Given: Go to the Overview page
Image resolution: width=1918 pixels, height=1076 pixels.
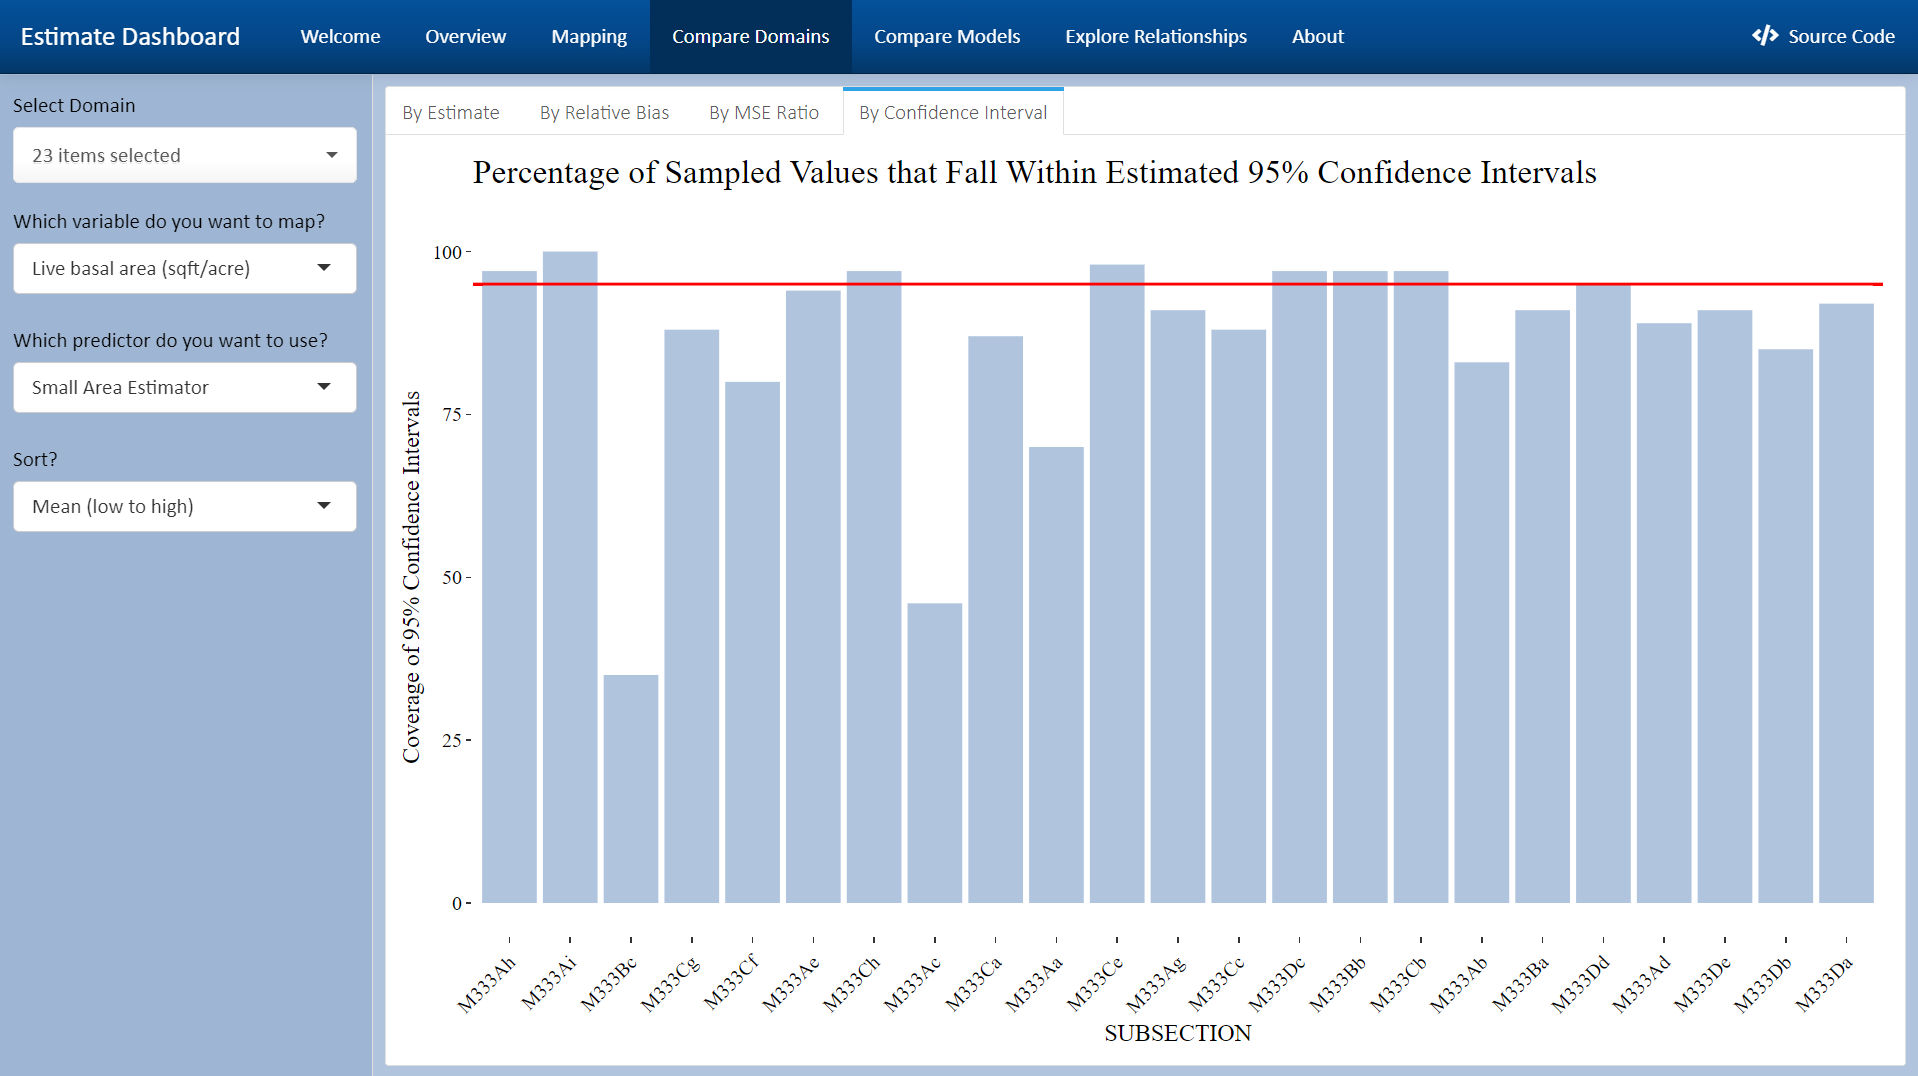Looking at the screenshot, I should (465, 36).
